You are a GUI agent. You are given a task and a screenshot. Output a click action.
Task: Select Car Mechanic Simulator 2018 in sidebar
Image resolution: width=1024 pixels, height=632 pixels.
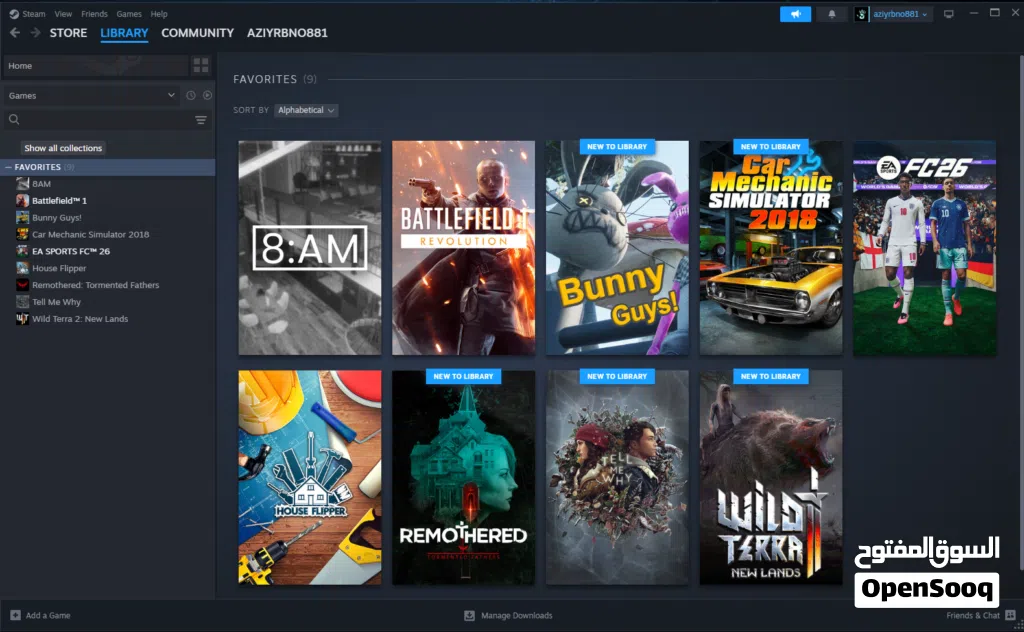click(91, 234)
